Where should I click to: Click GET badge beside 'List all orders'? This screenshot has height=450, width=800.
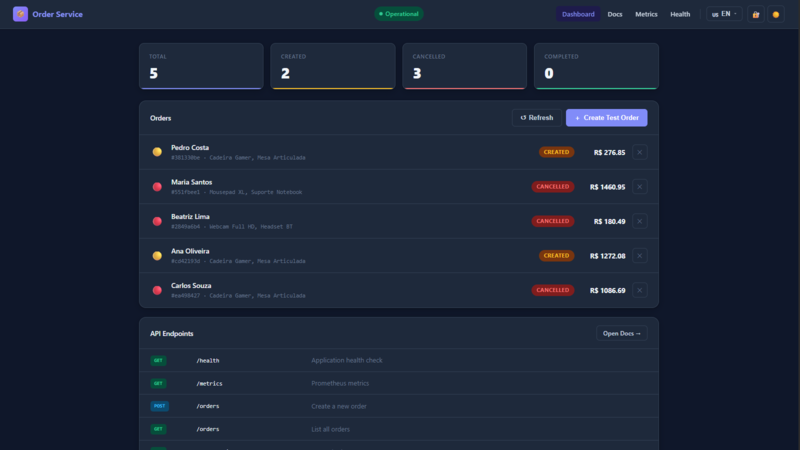[158, 429]
